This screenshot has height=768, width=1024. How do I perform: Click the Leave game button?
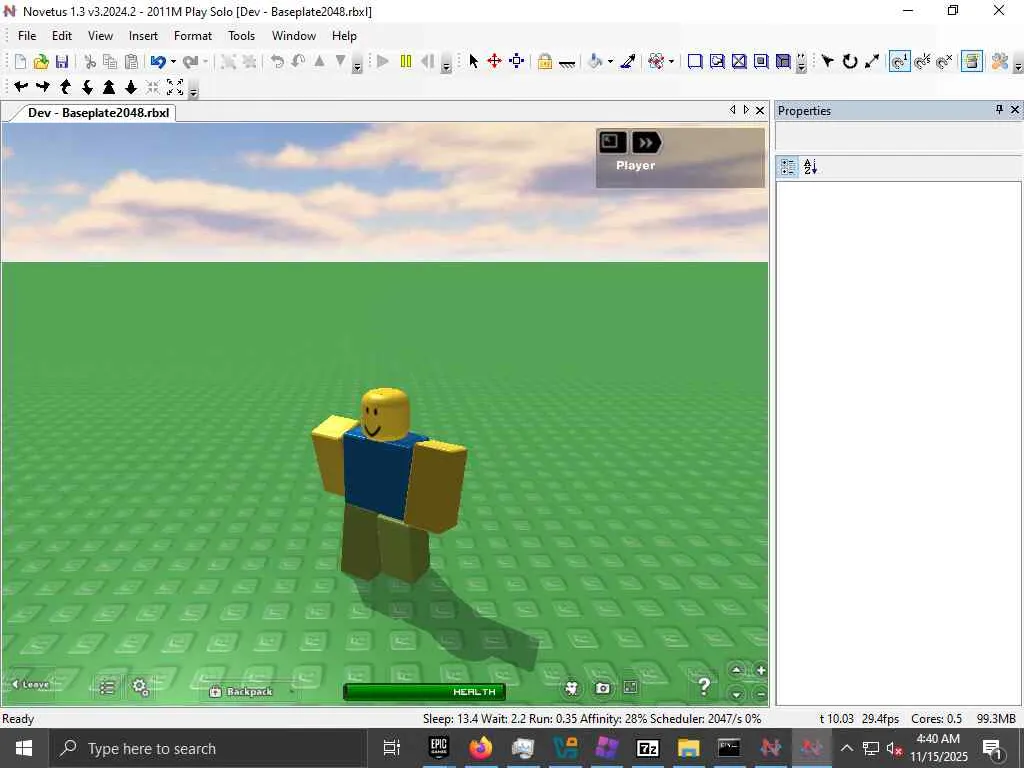tap(30, 684)
